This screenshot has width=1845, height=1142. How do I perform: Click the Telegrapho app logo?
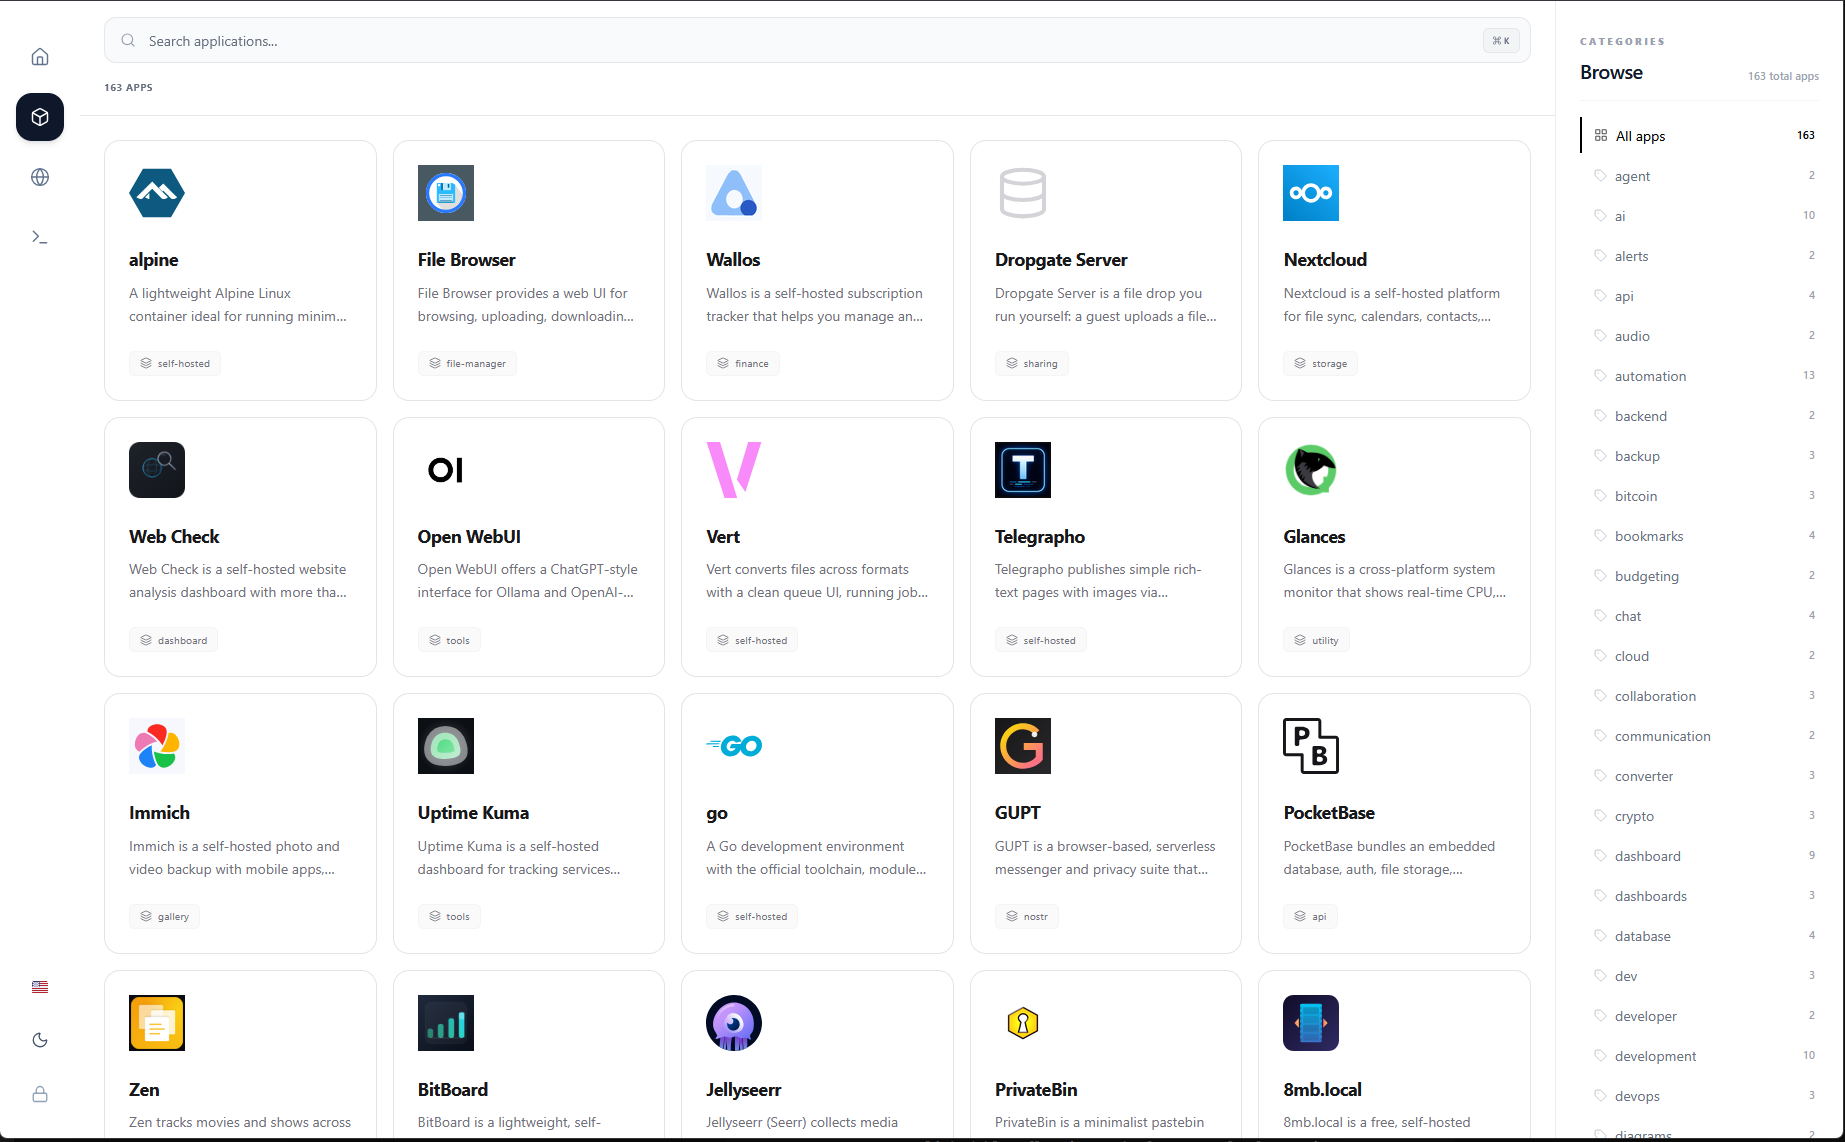[x=1023, y=470]
